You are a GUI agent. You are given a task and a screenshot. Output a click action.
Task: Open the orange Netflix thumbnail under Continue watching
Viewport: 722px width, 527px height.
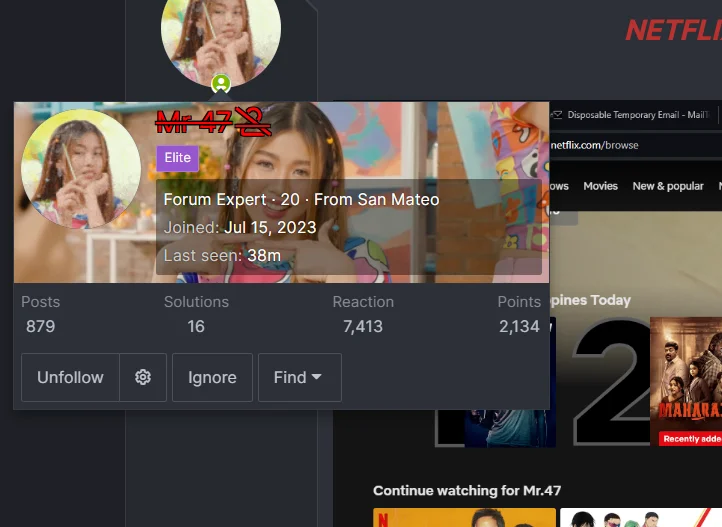(464, 517)
